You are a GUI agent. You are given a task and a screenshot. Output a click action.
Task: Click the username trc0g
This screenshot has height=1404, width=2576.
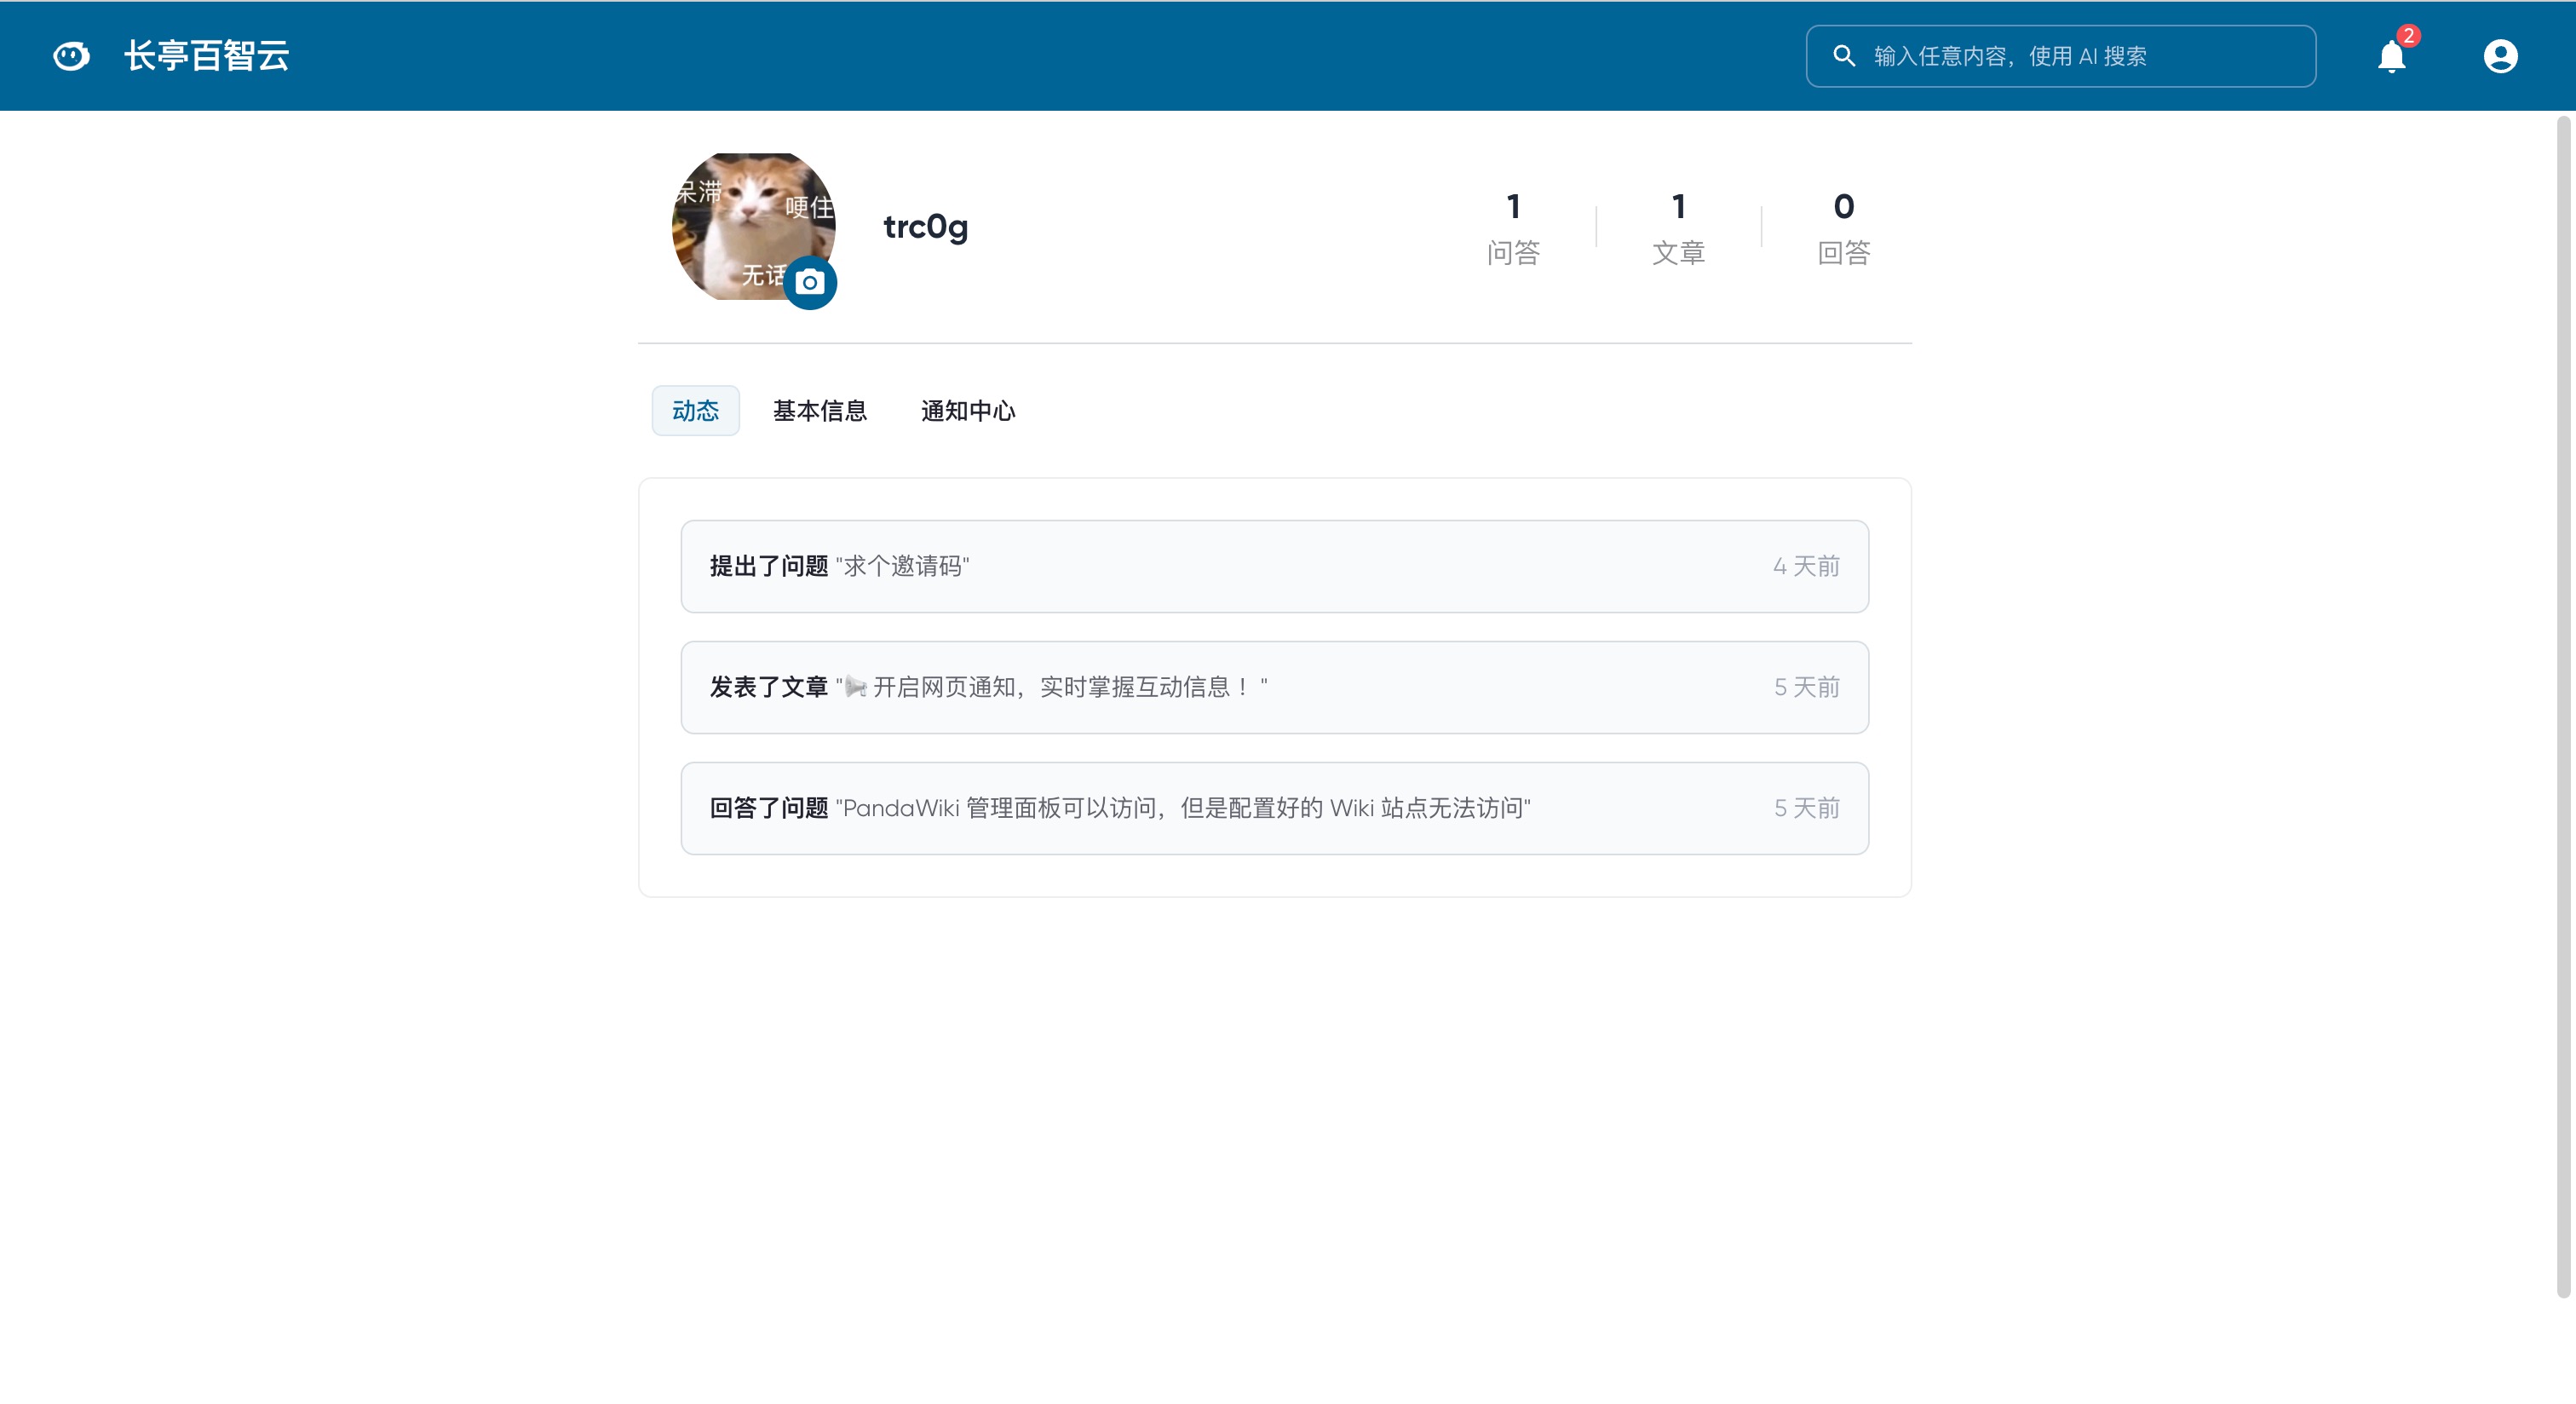tap(925, 226)
